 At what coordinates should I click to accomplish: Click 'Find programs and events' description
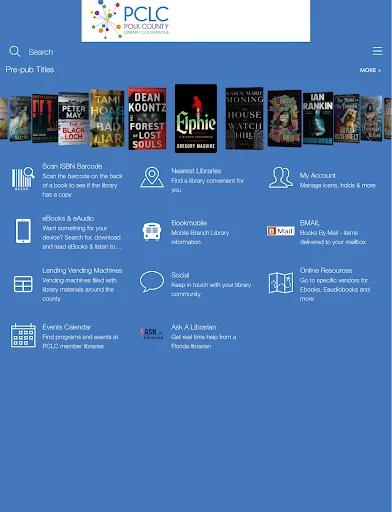pyautogui.click(x=80, y=342)
